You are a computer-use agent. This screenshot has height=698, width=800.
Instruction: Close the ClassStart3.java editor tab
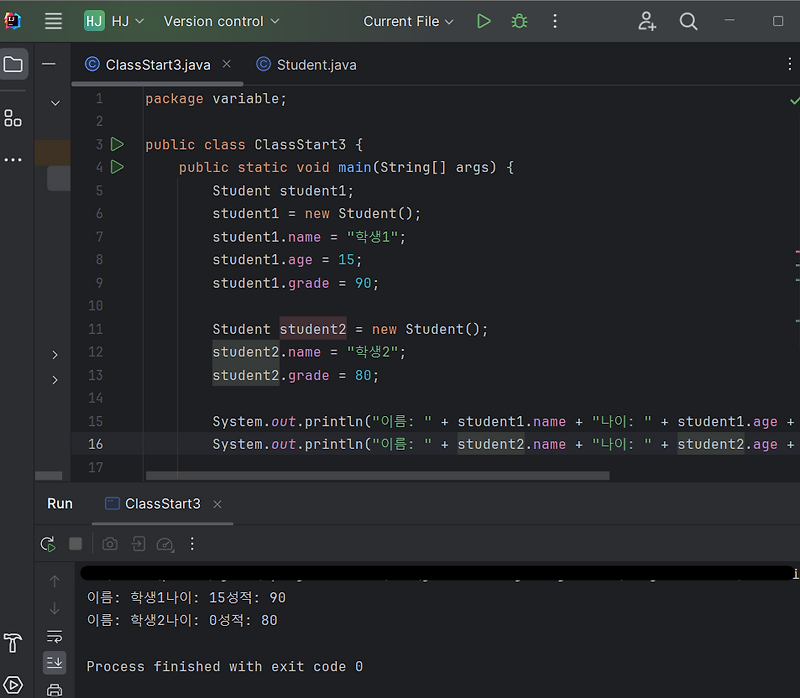point(227,64)
